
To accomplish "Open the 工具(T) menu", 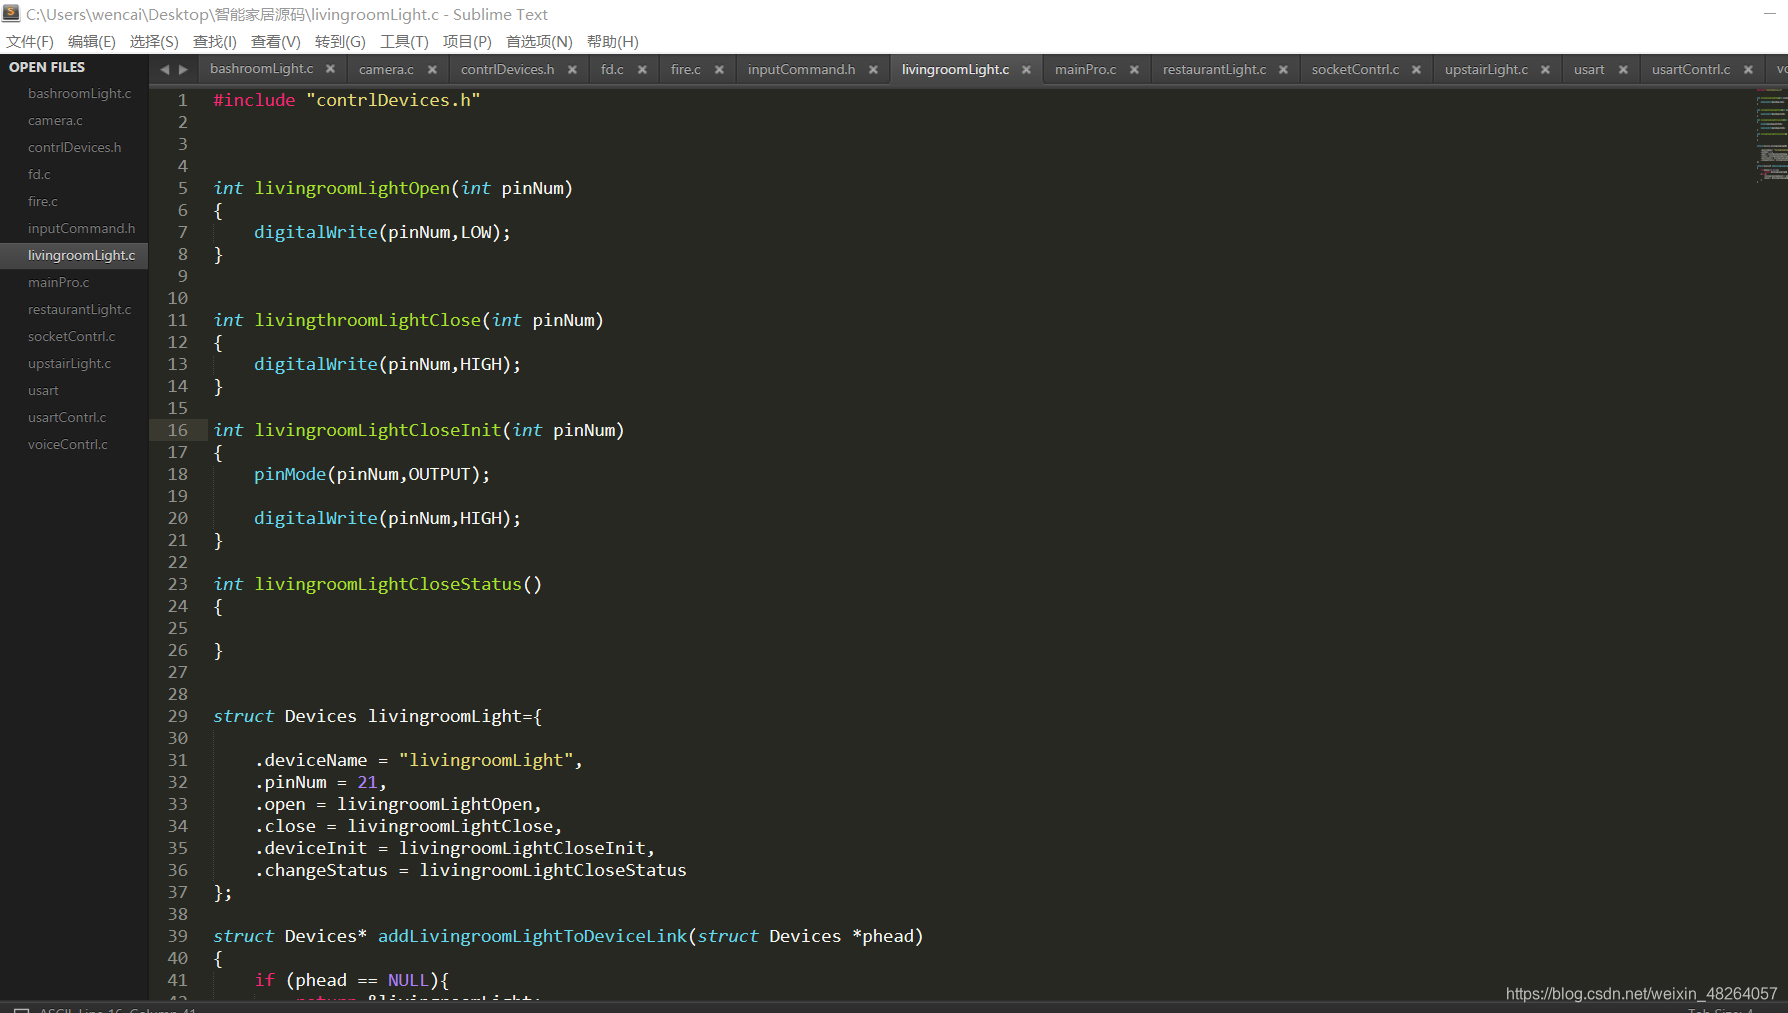I will (404, 41).
